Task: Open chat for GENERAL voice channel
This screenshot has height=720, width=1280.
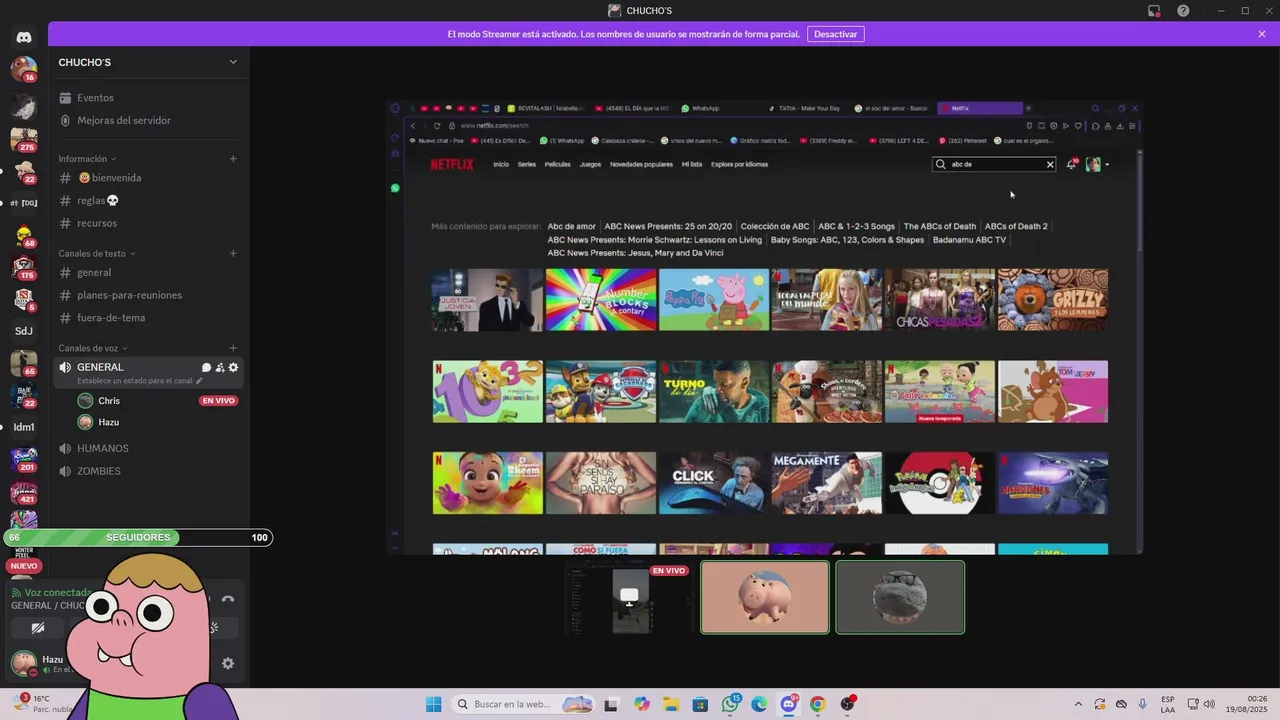Action: click(x=206, y=367)
